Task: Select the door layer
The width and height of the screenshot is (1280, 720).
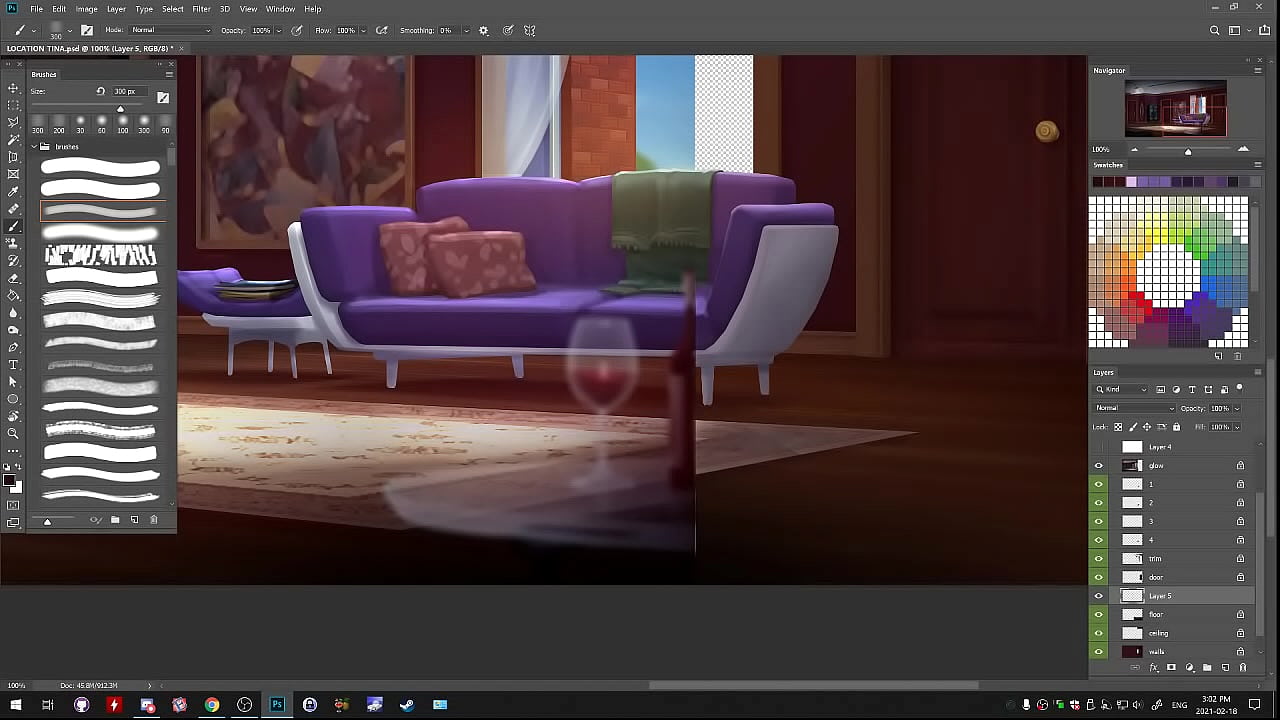Action: point(1160,578)
